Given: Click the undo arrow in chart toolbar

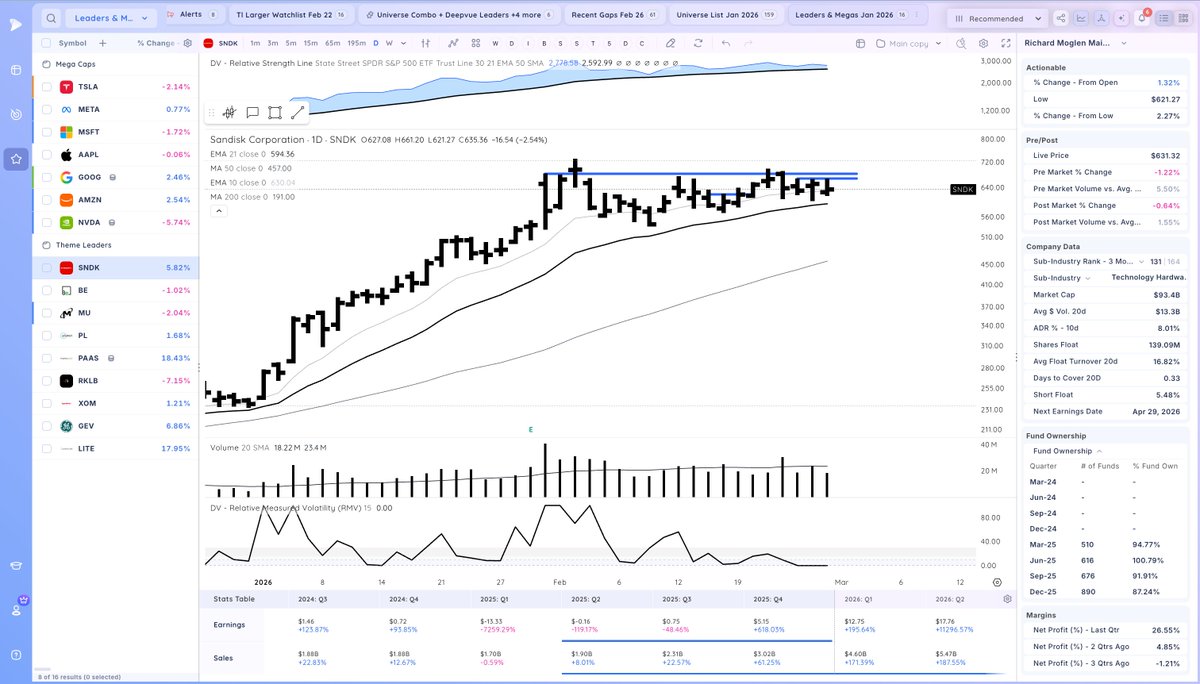Looking at the screenshot, I should (x=726, y=43).
